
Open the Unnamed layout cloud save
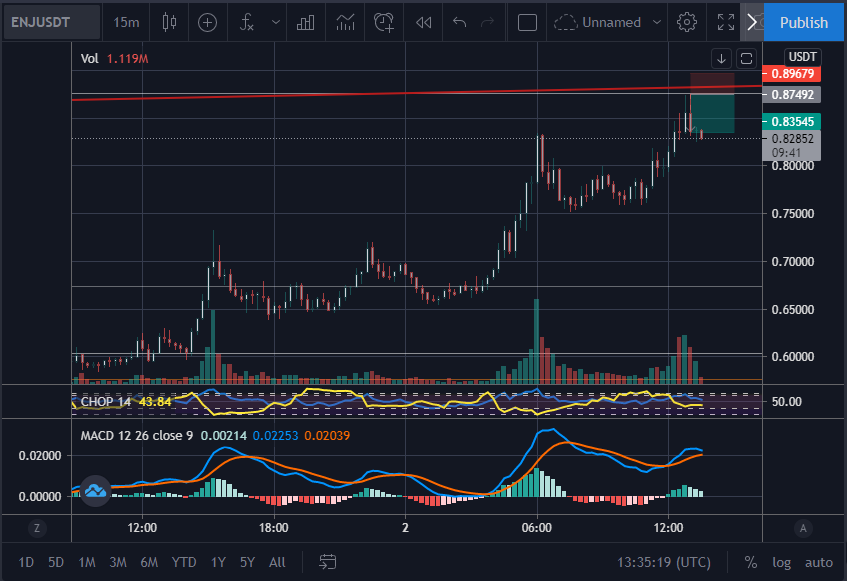pos(597,22)
